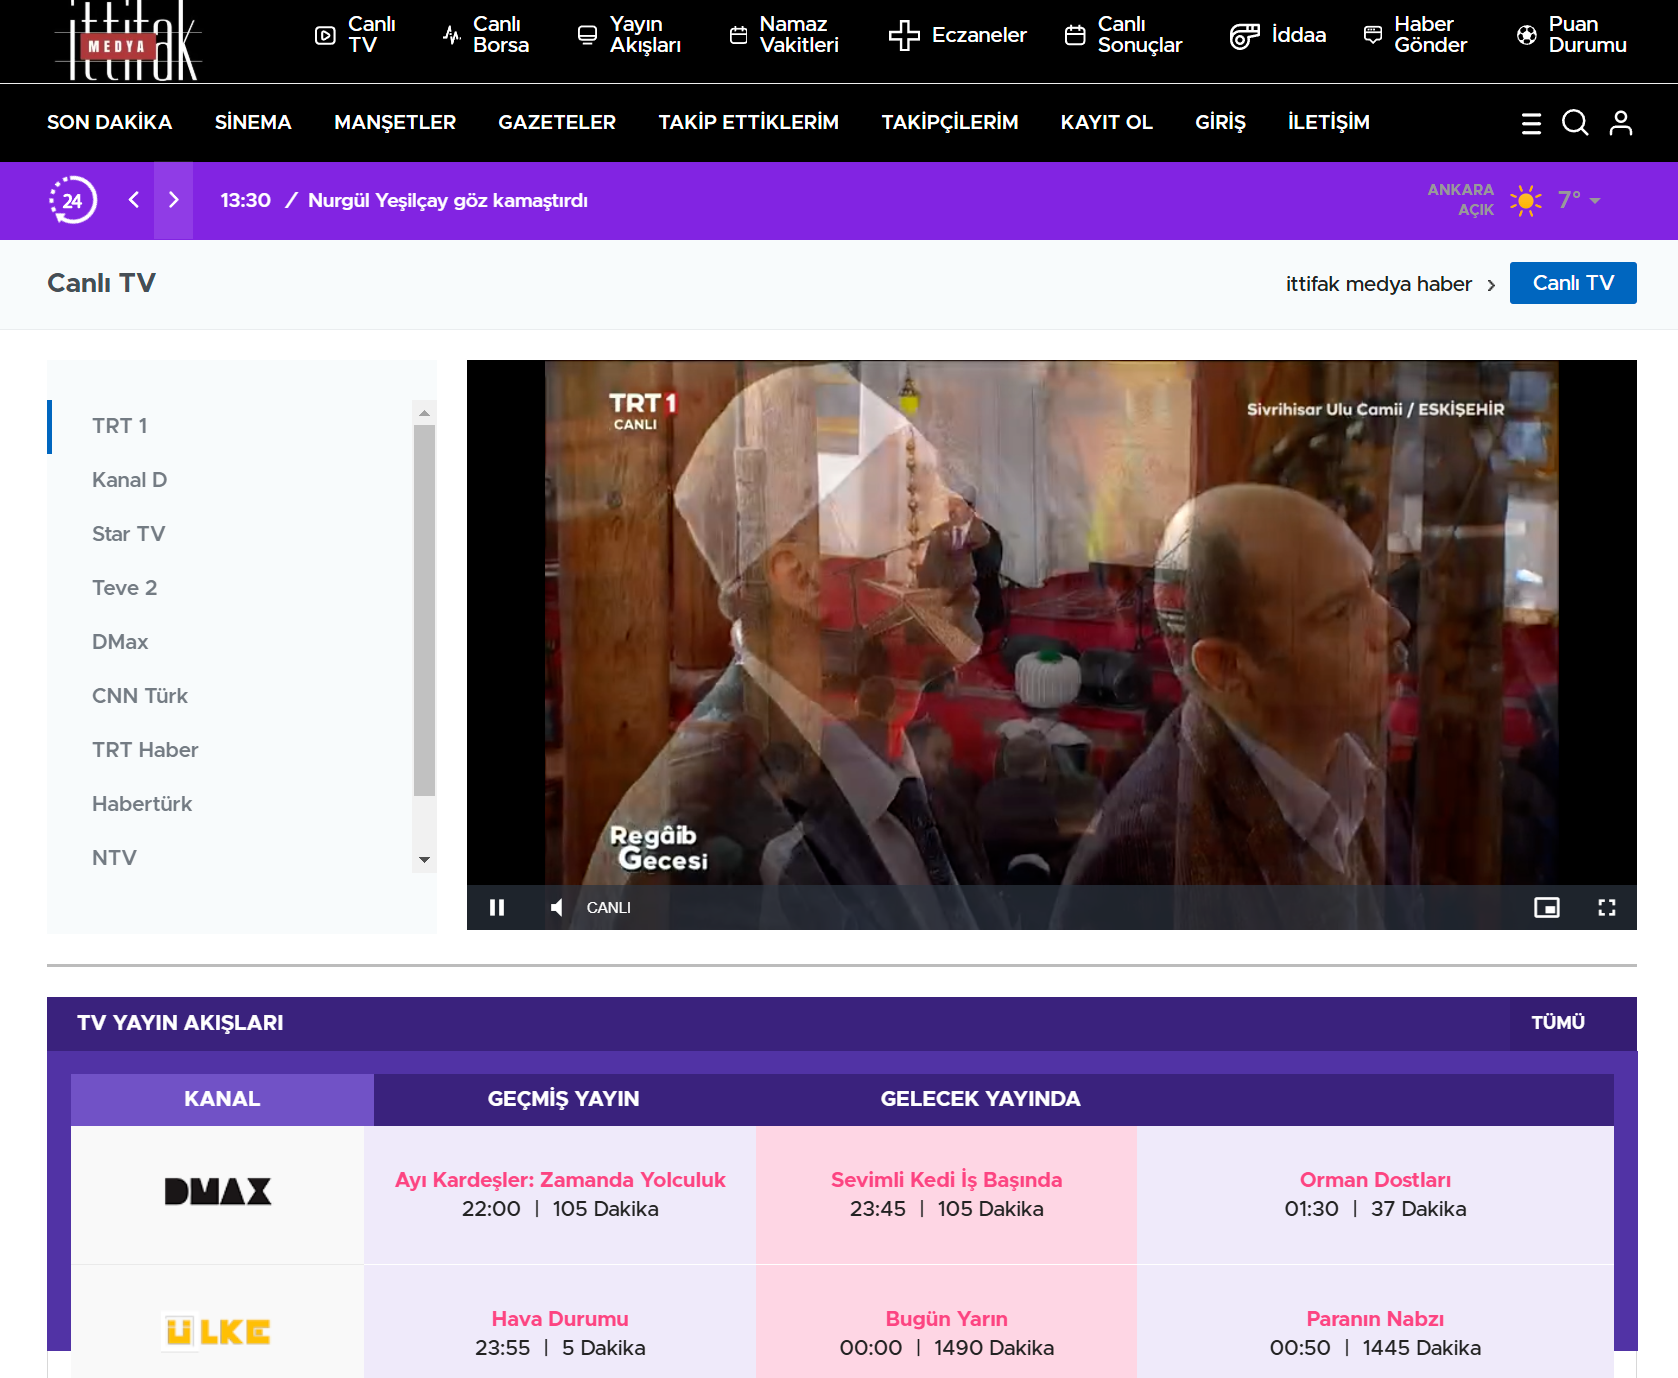
Task: Open Namaz Vakitleri prayer times
Action: [784, 35]
